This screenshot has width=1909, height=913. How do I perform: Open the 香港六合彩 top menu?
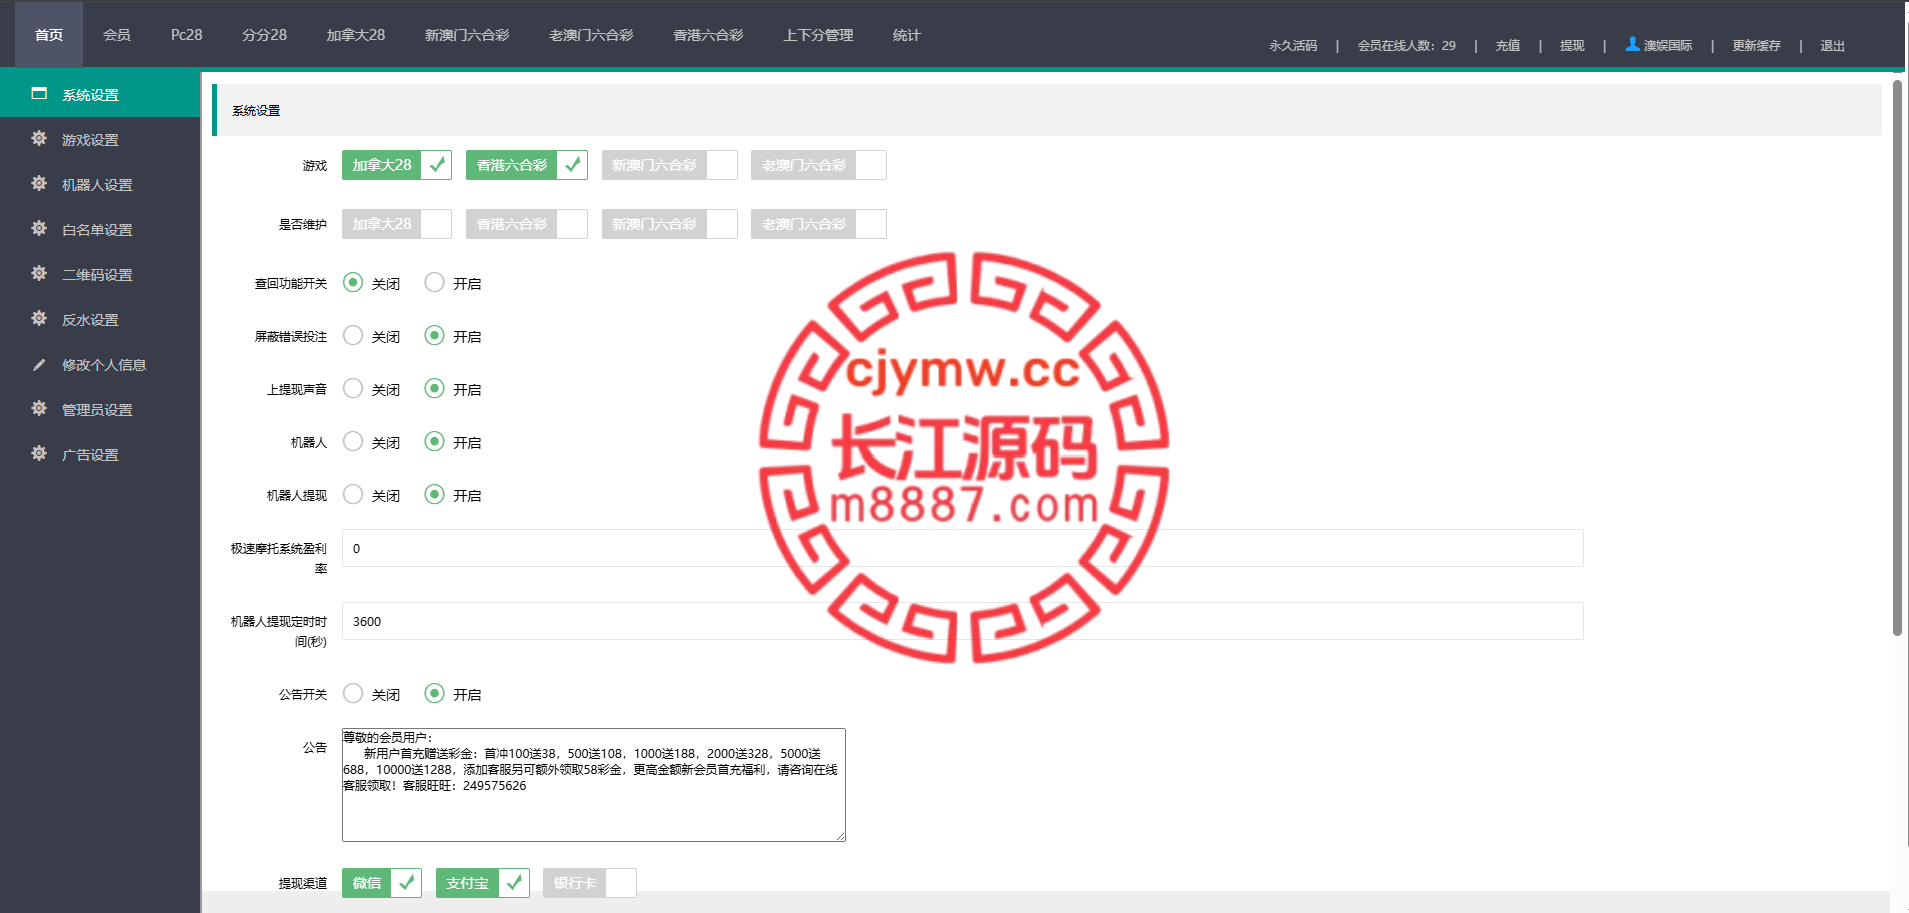coord(708,35)
